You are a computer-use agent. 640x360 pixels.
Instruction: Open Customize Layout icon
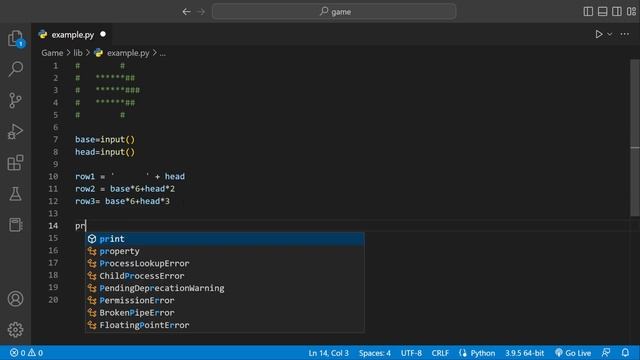[x=631, y=11]
